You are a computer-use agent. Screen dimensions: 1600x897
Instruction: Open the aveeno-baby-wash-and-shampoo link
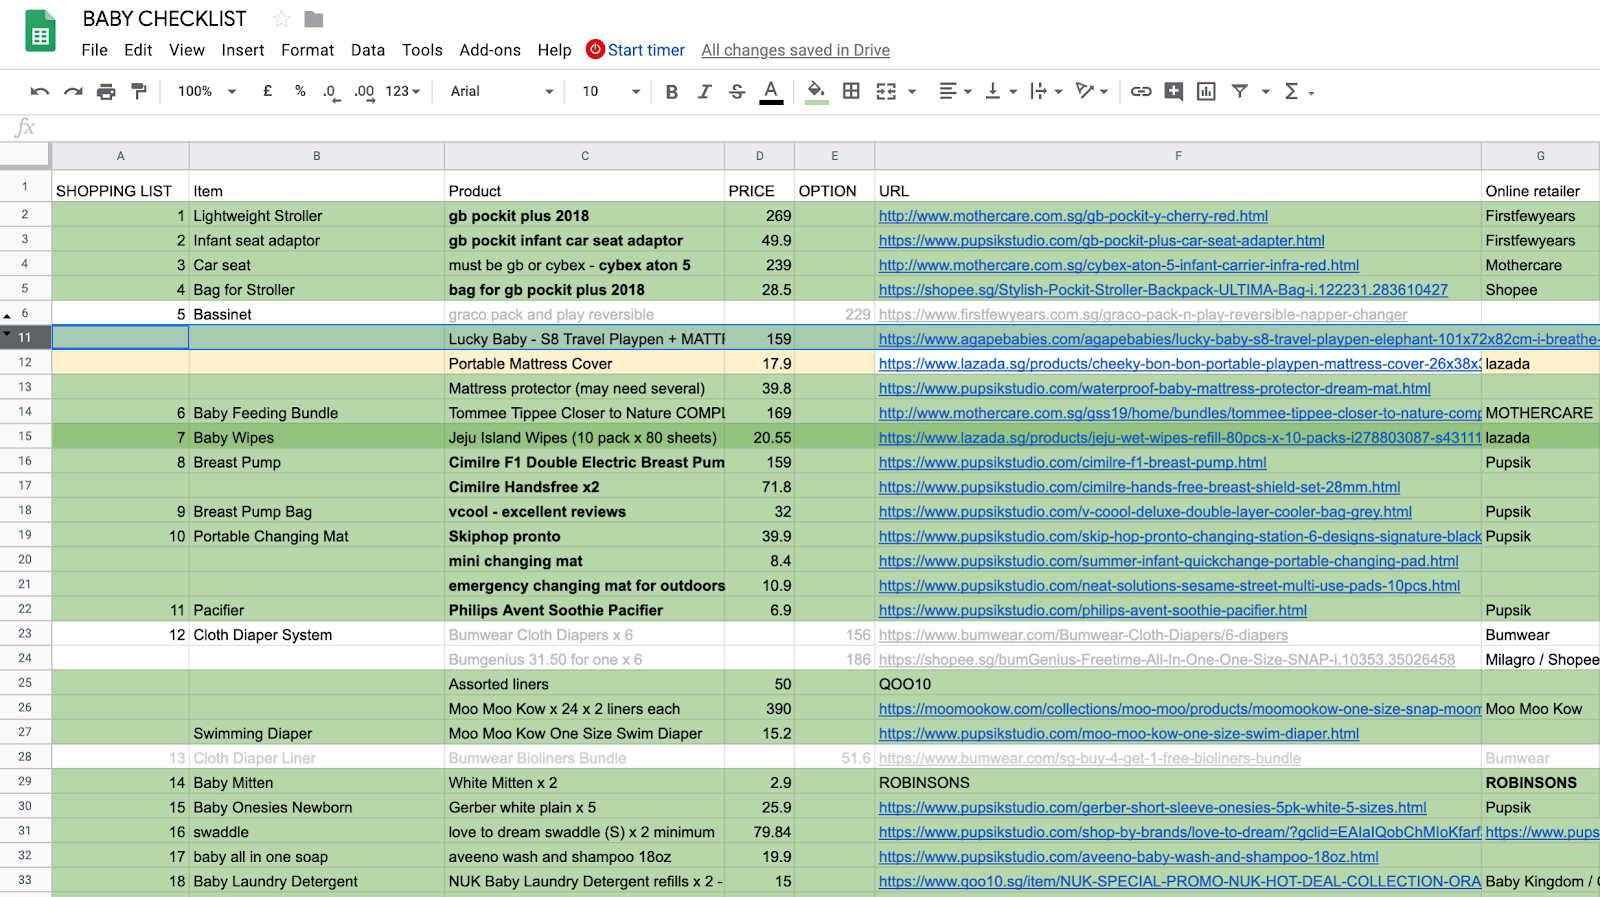[x=1129, y=857]
